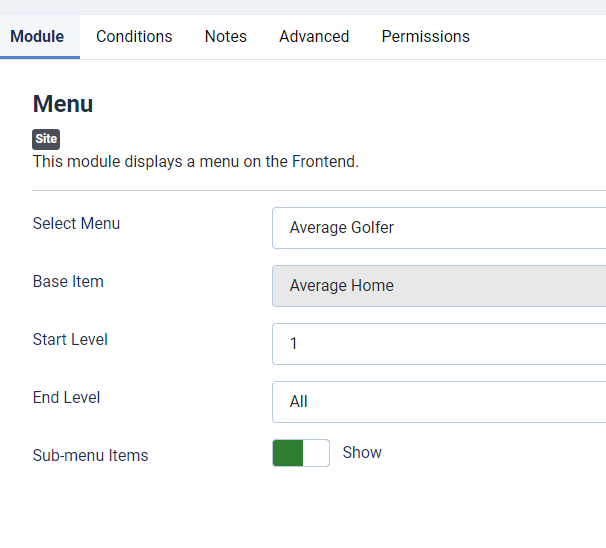The width and height of the screenshot is (606, 548).
Task: Click the Site badge under Menu heading
Action: 46,139
